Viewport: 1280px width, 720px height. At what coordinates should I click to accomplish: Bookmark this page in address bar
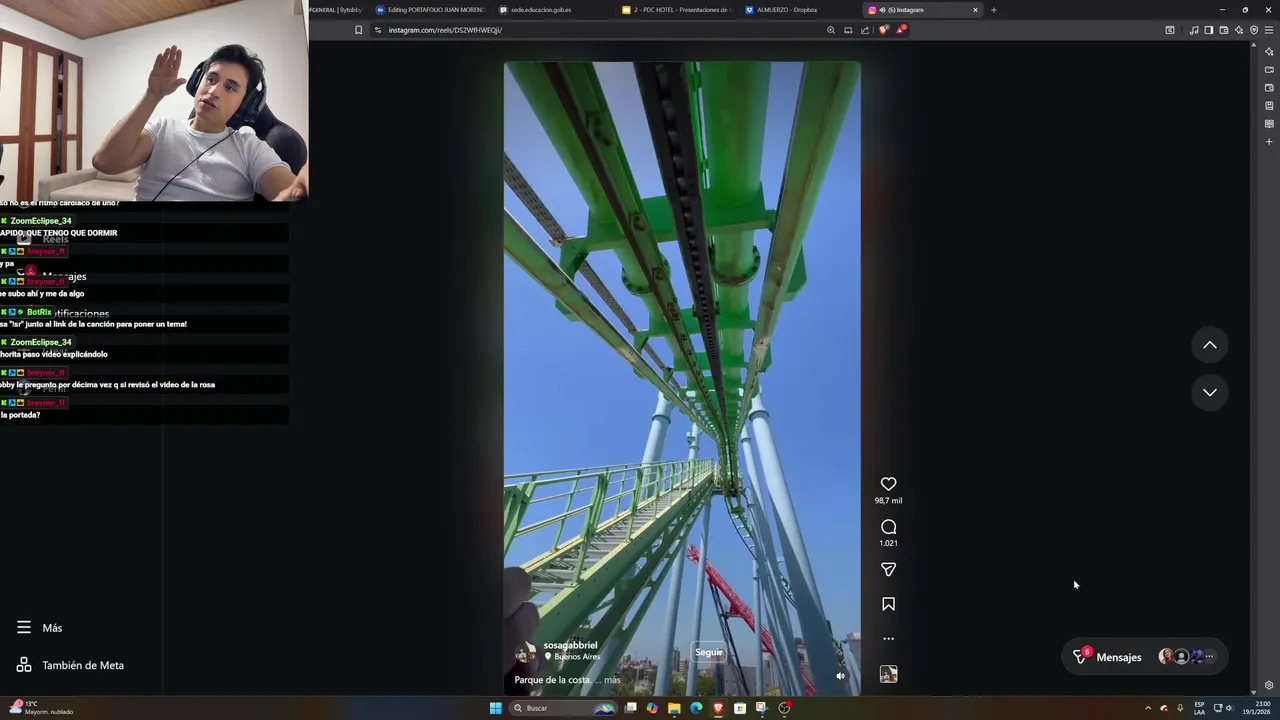(358, 30)
